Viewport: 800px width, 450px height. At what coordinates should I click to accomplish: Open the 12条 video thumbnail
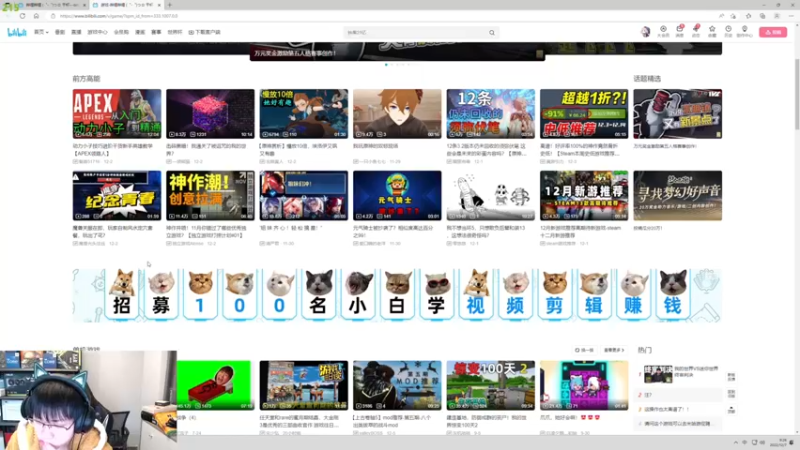point(491,114)
